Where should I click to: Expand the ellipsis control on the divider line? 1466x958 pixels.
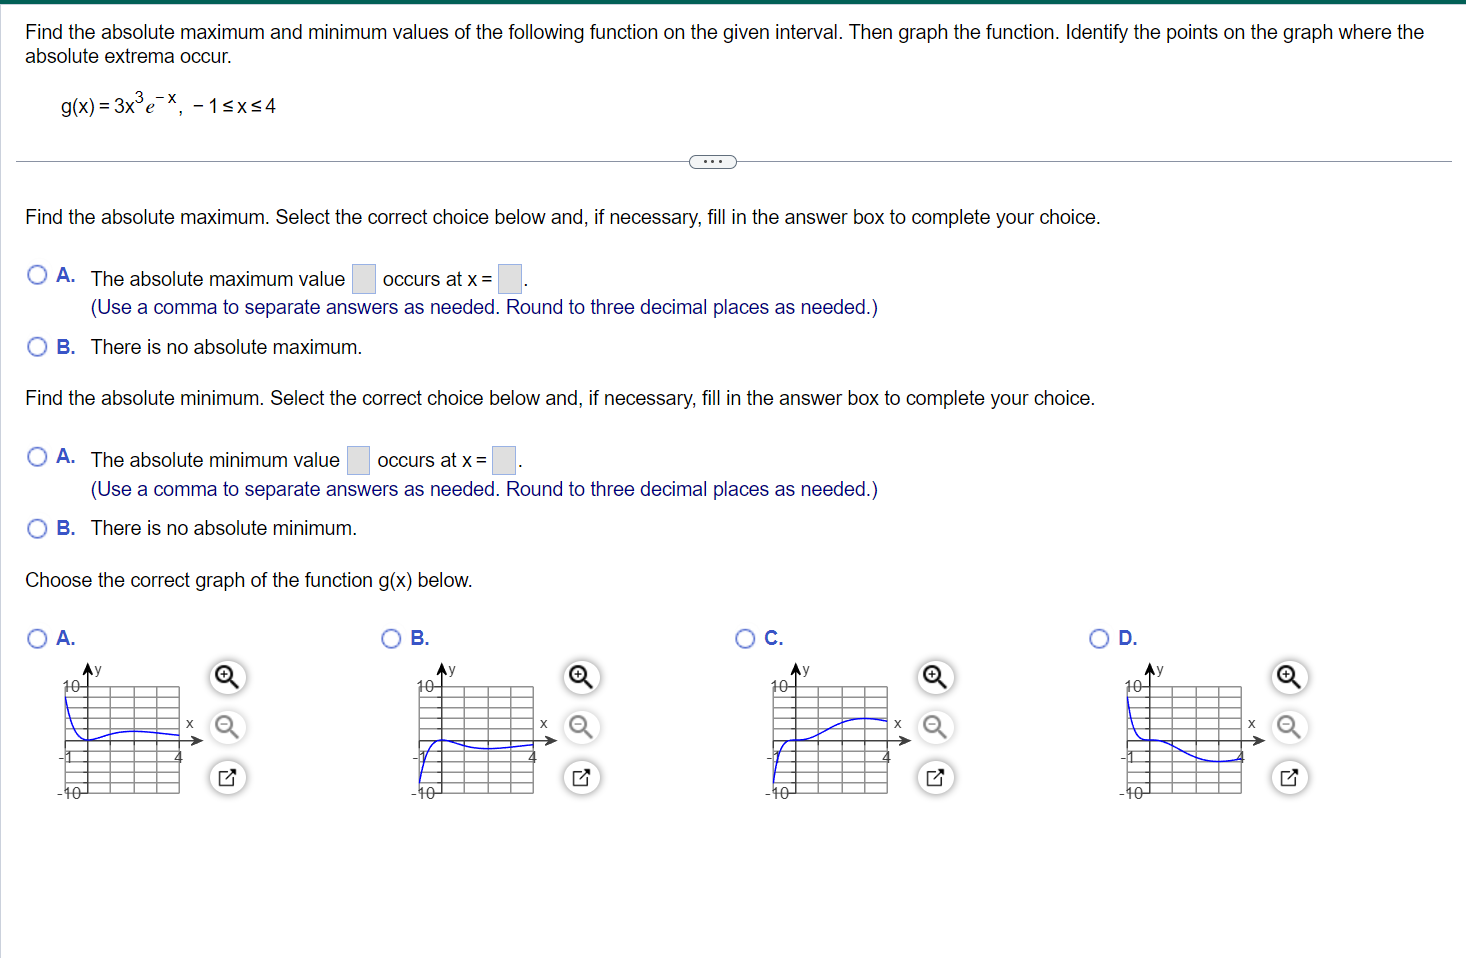(713, 161)
